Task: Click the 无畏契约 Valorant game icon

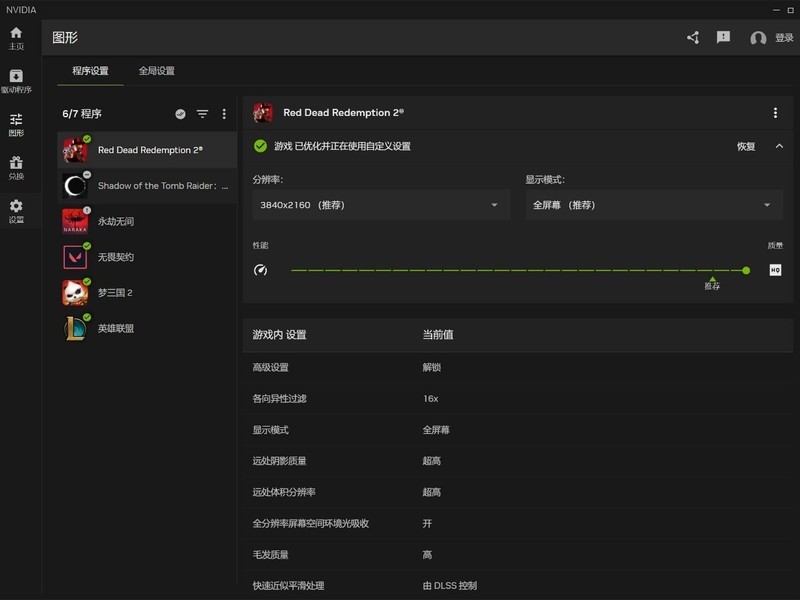Action: pyautogui.click(x=75, y=257)
